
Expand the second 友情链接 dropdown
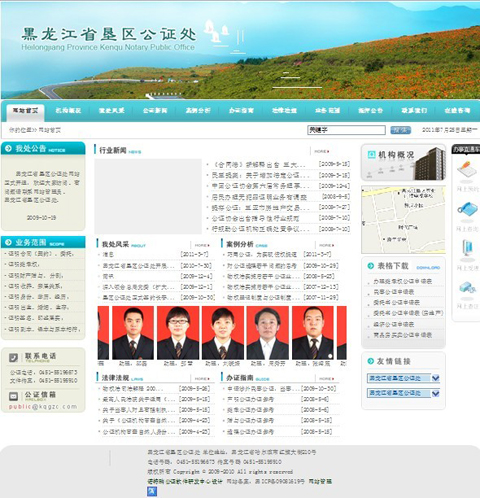click(435, 394)
